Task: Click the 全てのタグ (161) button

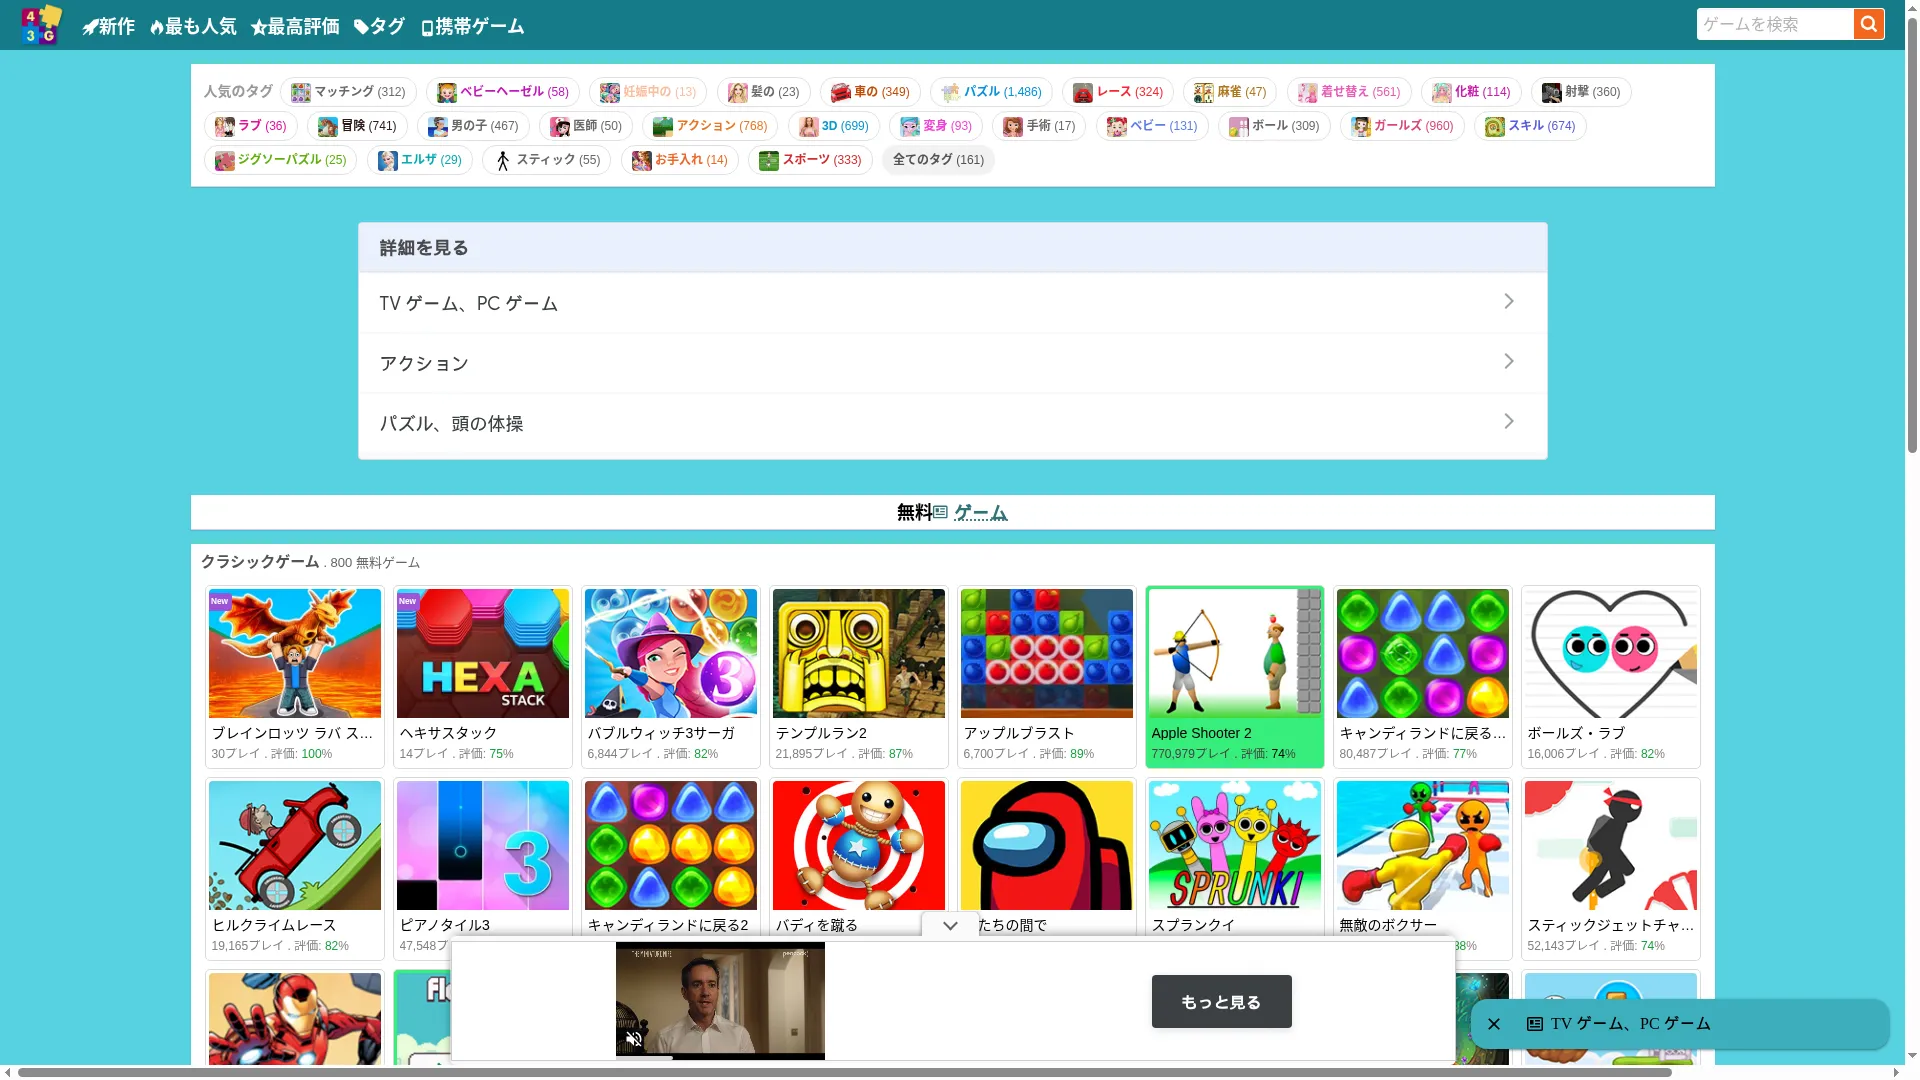Action: pos(938,160)
